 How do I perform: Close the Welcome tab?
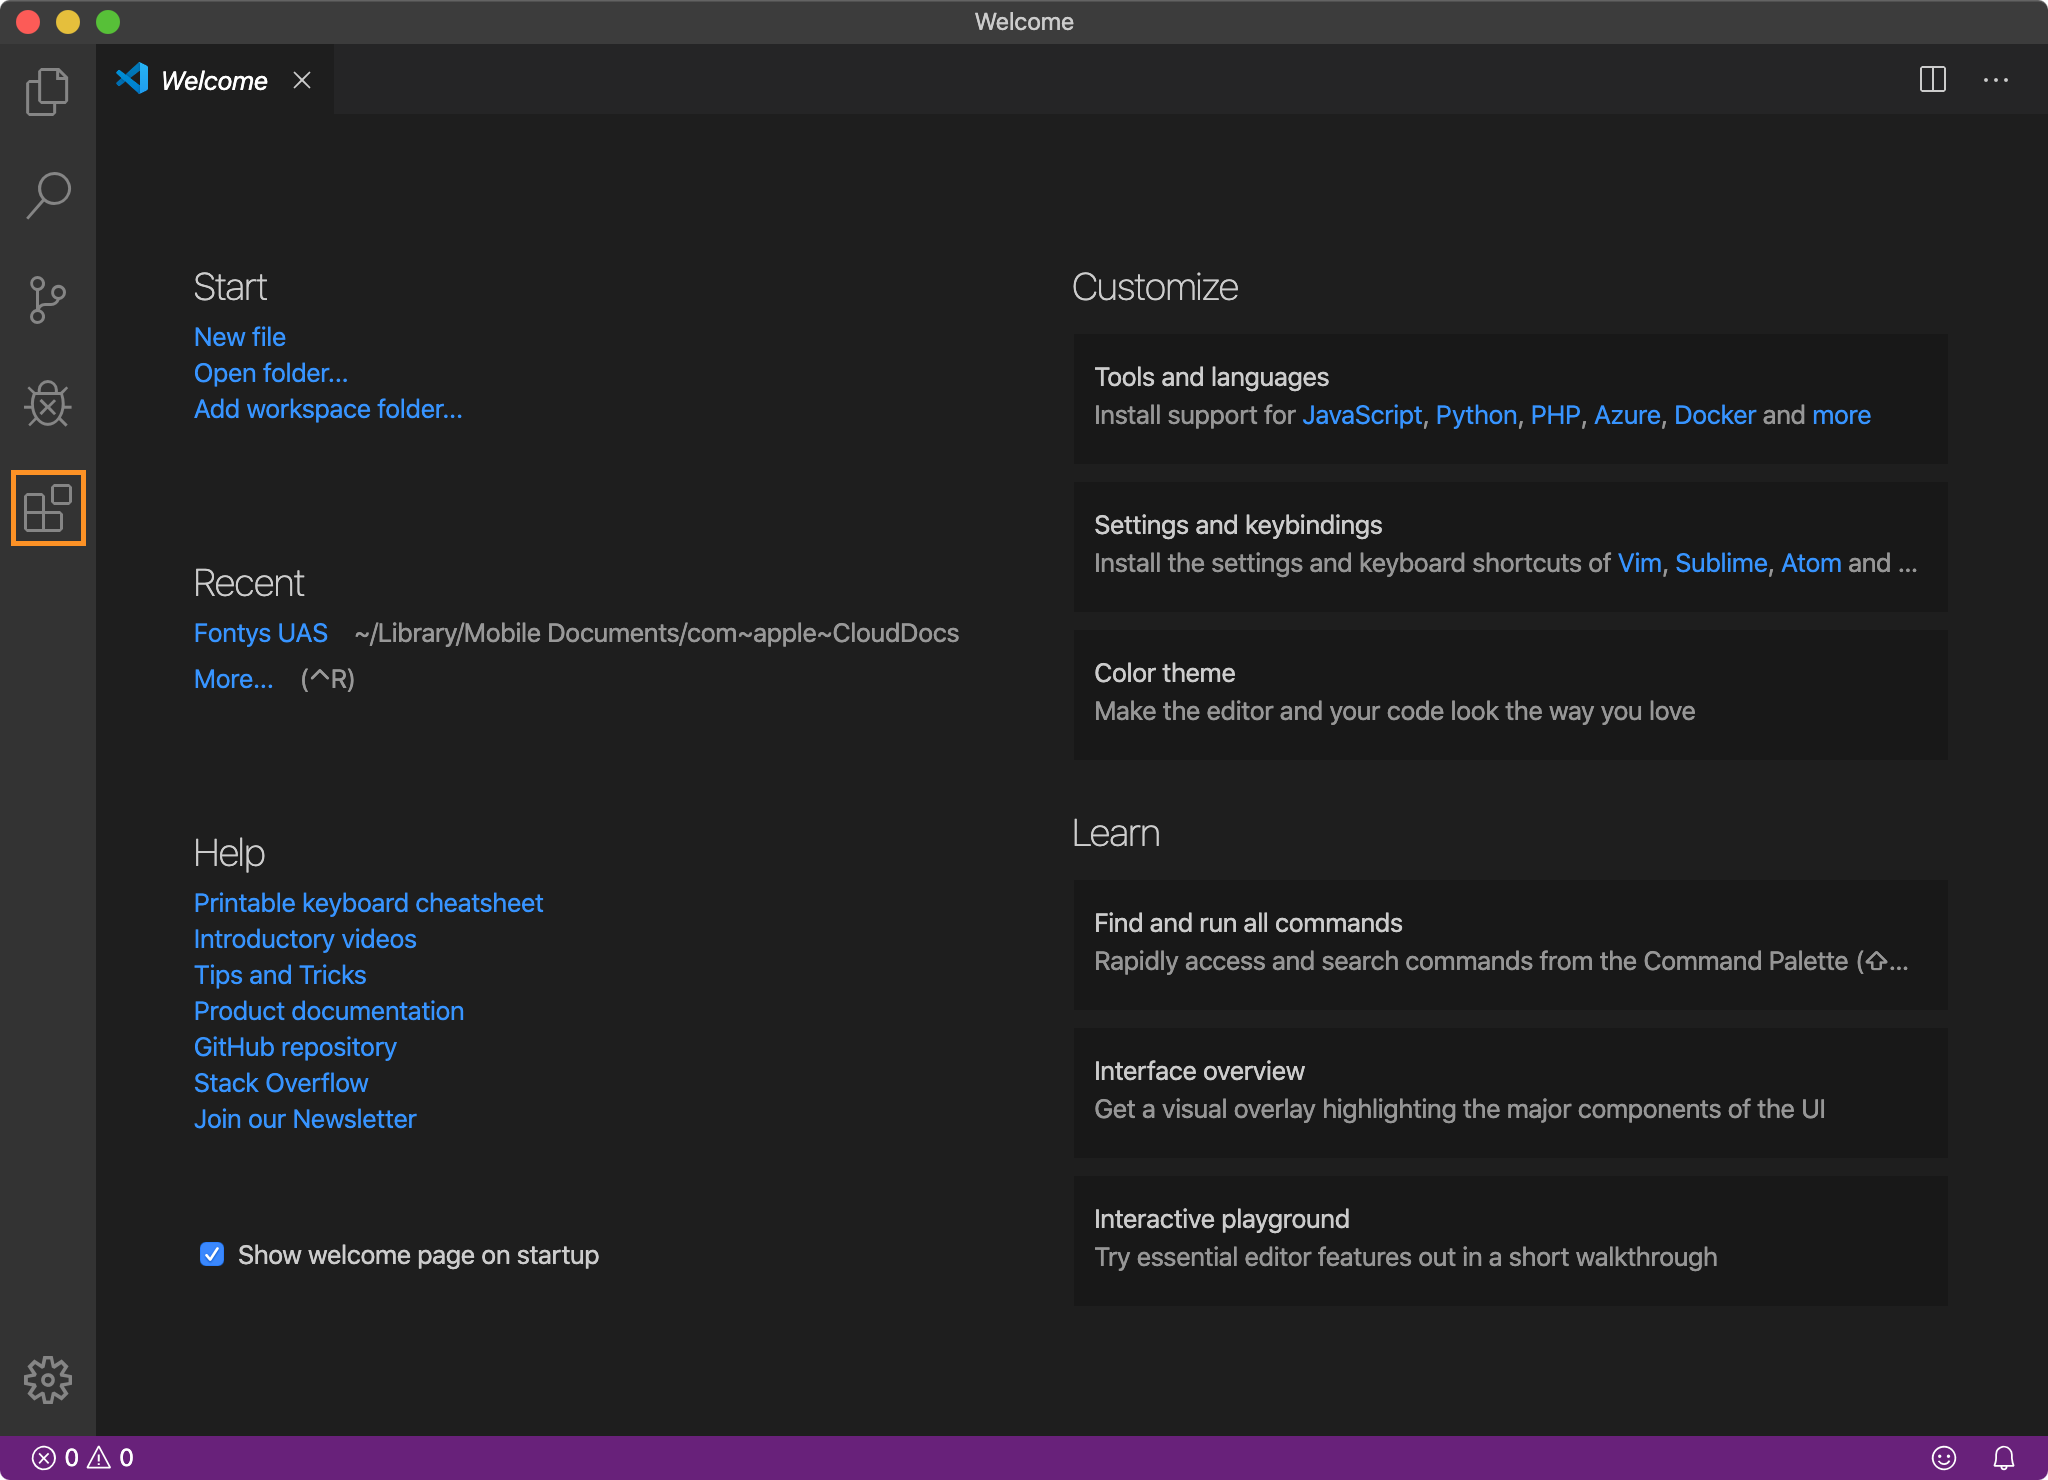tap(302, 80)
